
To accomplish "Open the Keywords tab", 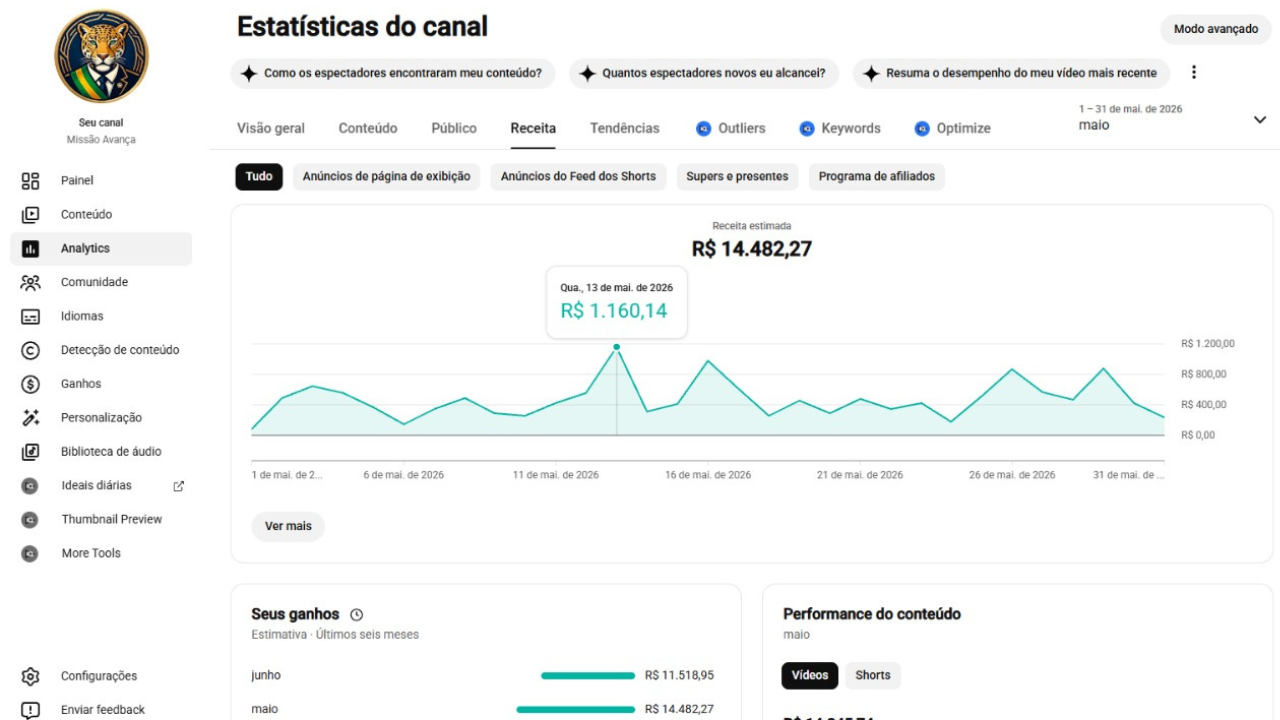I will tap(840, 129).
